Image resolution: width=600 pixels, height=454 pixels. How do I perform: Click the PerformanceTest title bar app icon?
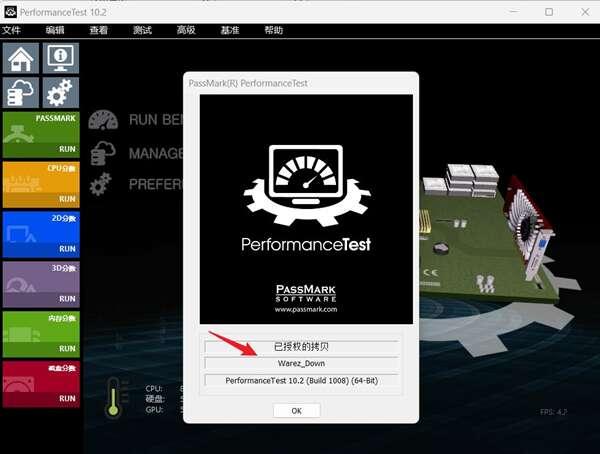pos(10,12)
